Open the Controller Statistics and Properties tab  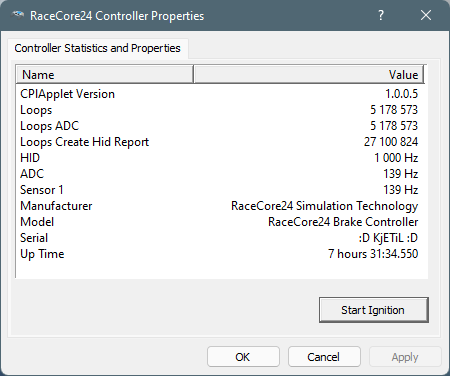coord(98,48)
